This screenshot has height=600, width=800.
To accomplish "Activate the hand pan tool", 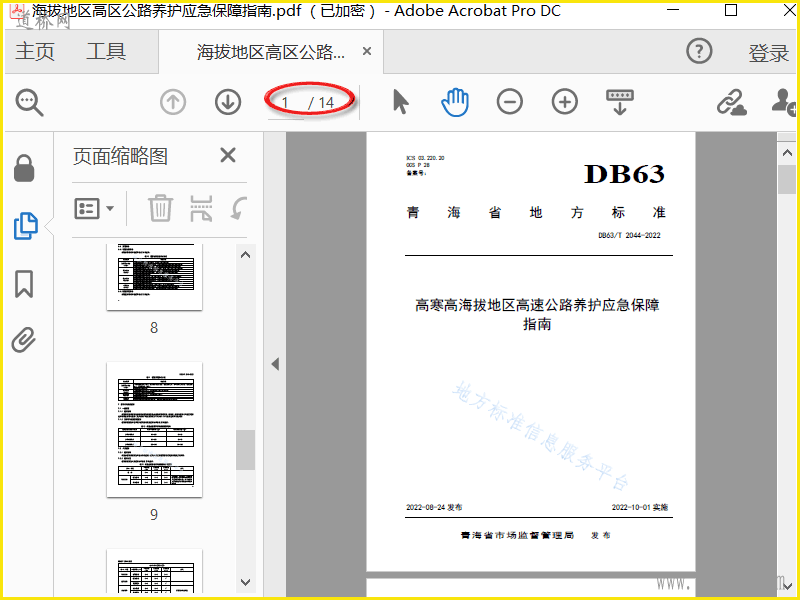I will click(455, 102).
